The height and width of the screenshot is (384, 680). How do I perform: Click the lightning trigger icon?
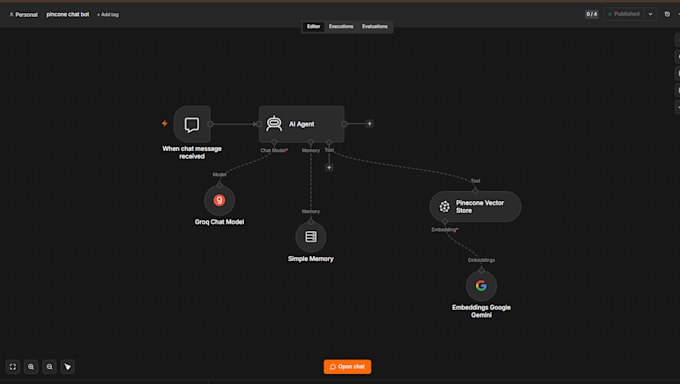tap(165, 124)
